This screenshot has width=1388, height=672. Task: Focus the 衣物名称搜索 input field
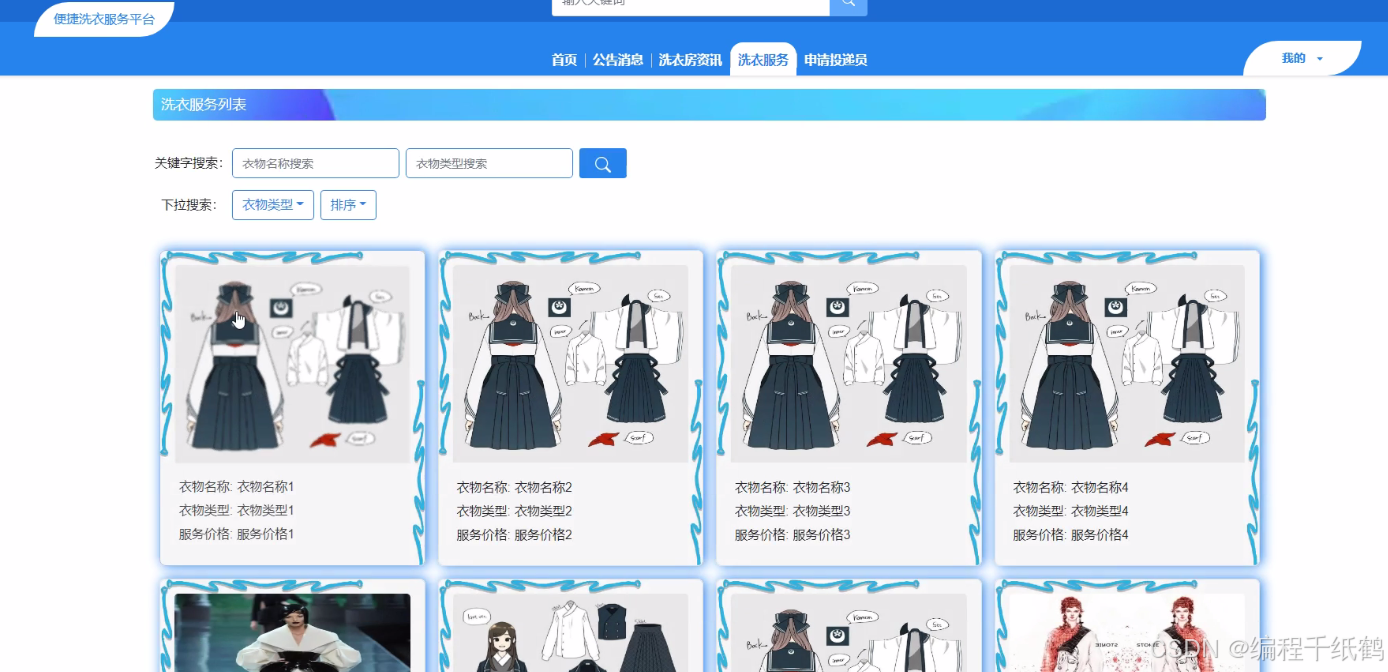(x=316, y=163)
